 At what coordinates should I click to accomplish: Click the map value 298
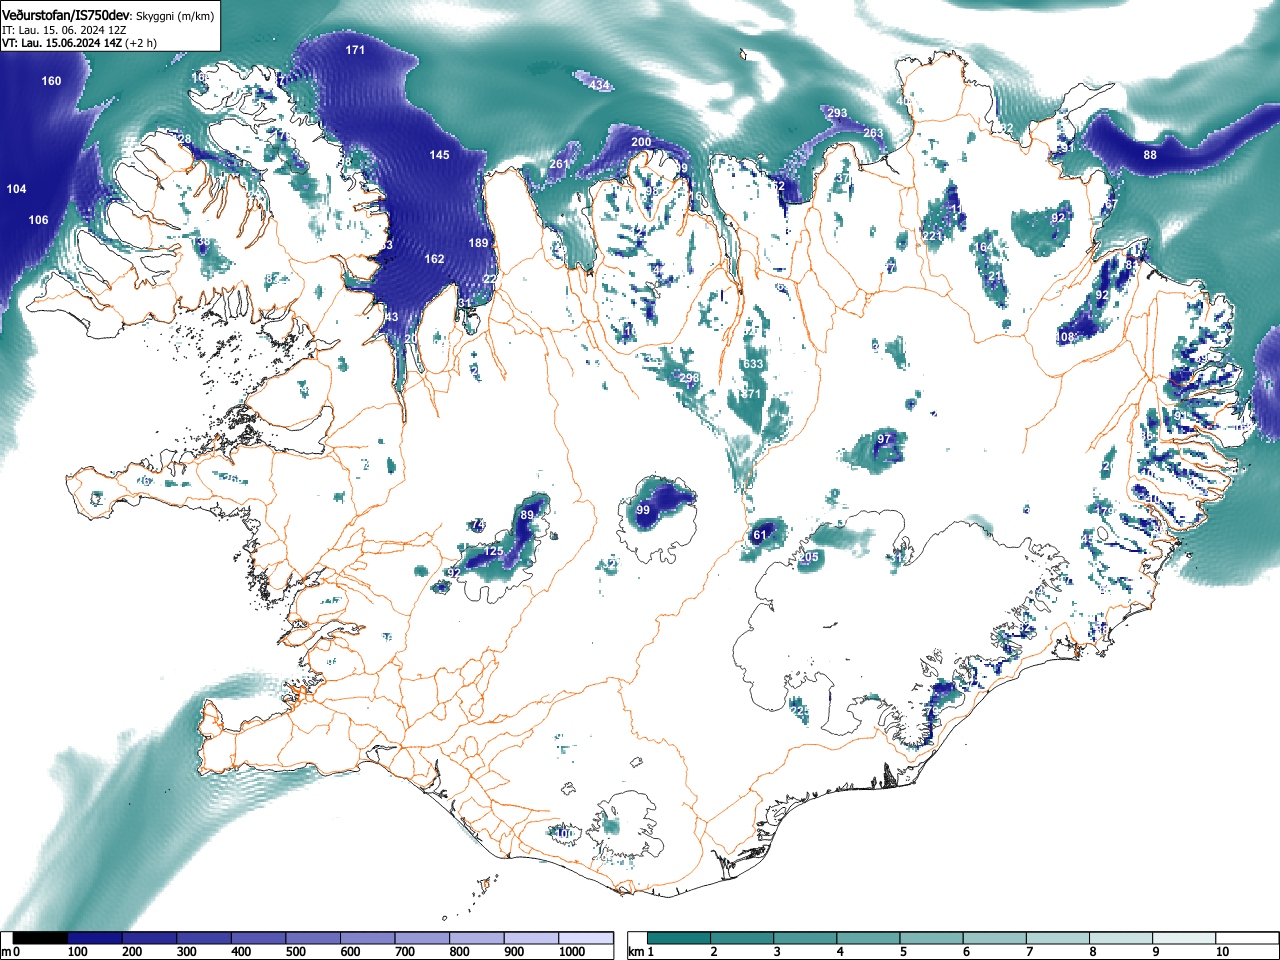tap(689, 378)
